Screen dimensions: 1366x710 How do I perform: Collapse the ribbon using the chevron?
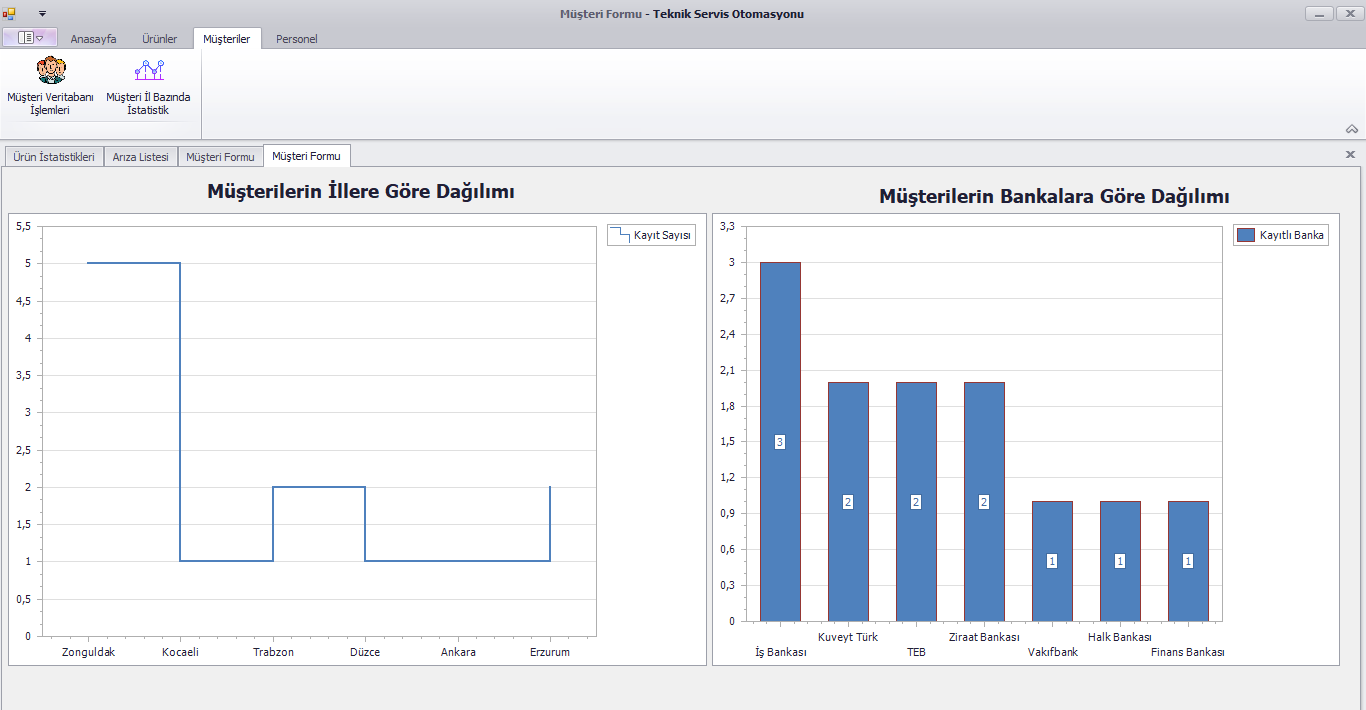coord(1352,129)
